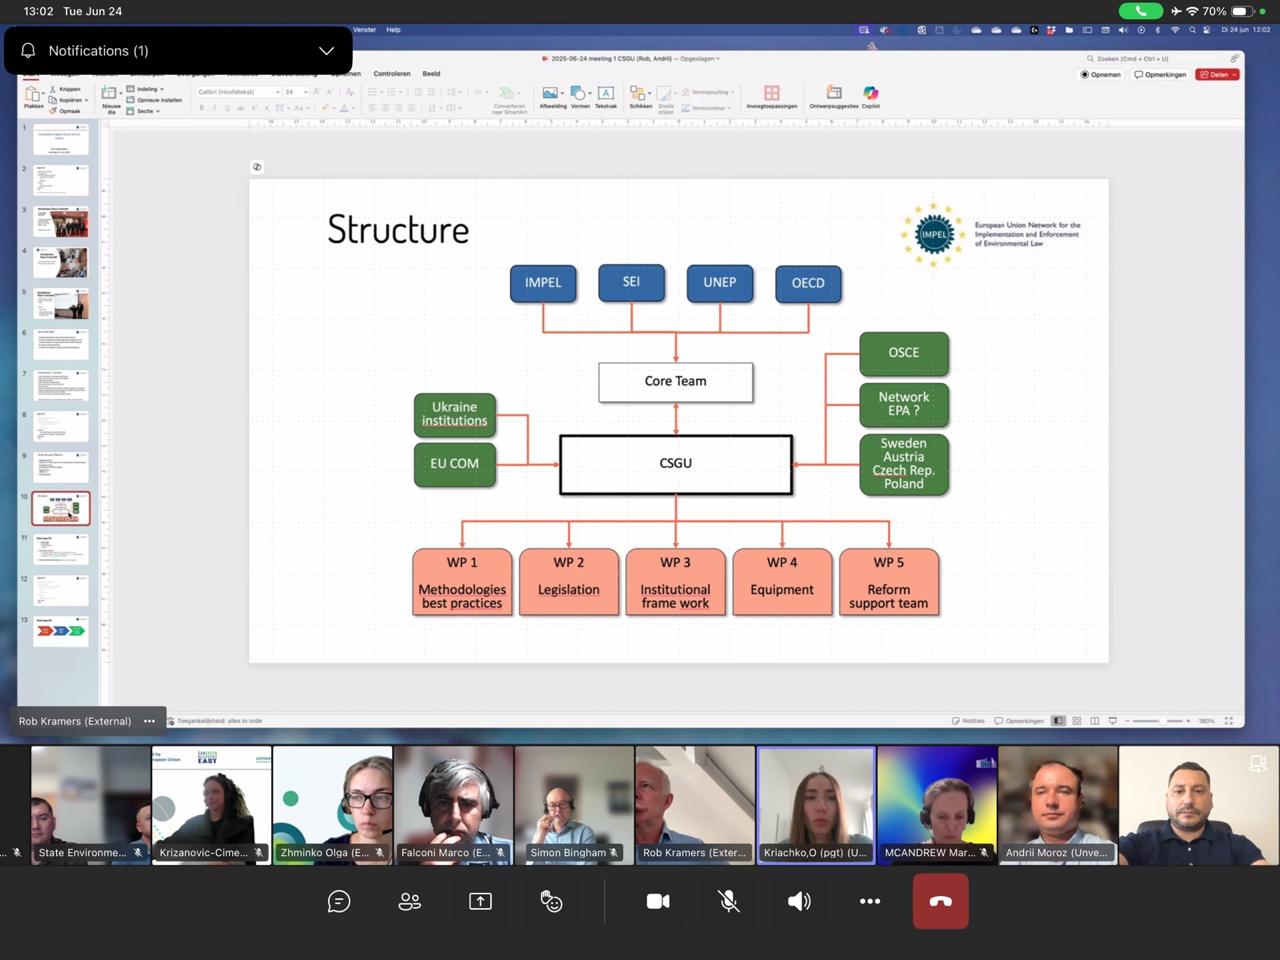Click the Core Team box on slide
1280x960 pixels.
(x=676, y=382)
